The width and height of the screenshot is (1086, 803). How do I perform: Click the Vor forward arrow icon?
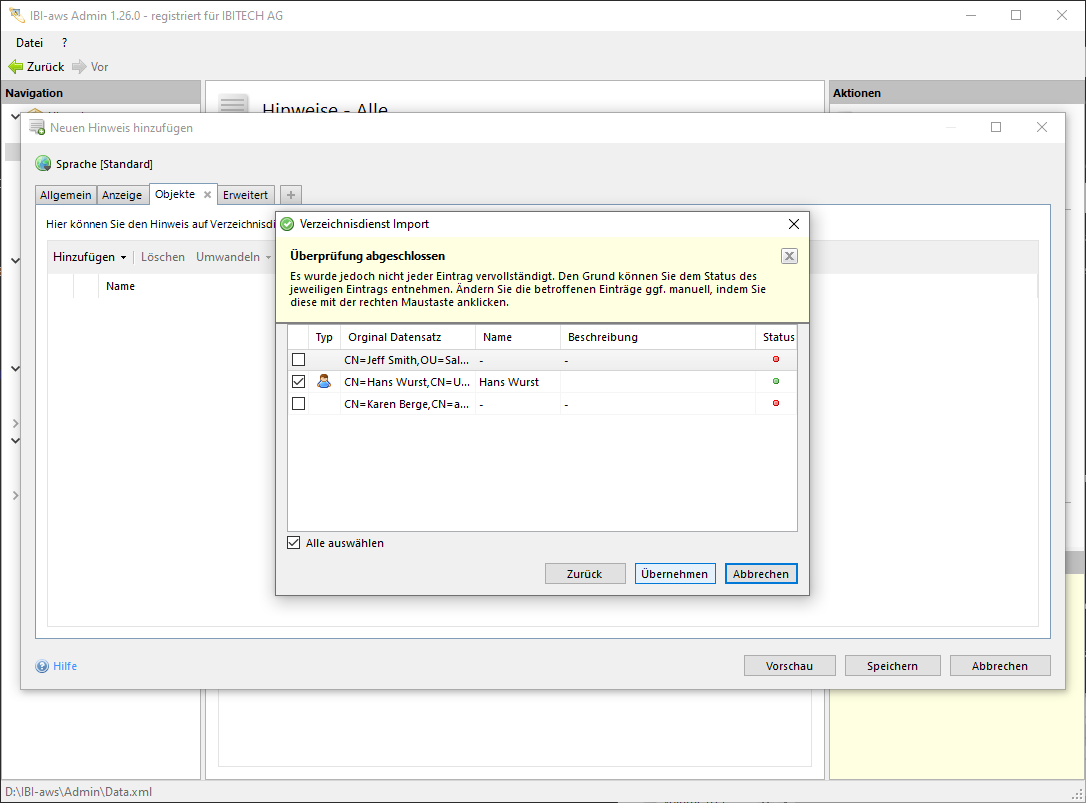point(79,67)
